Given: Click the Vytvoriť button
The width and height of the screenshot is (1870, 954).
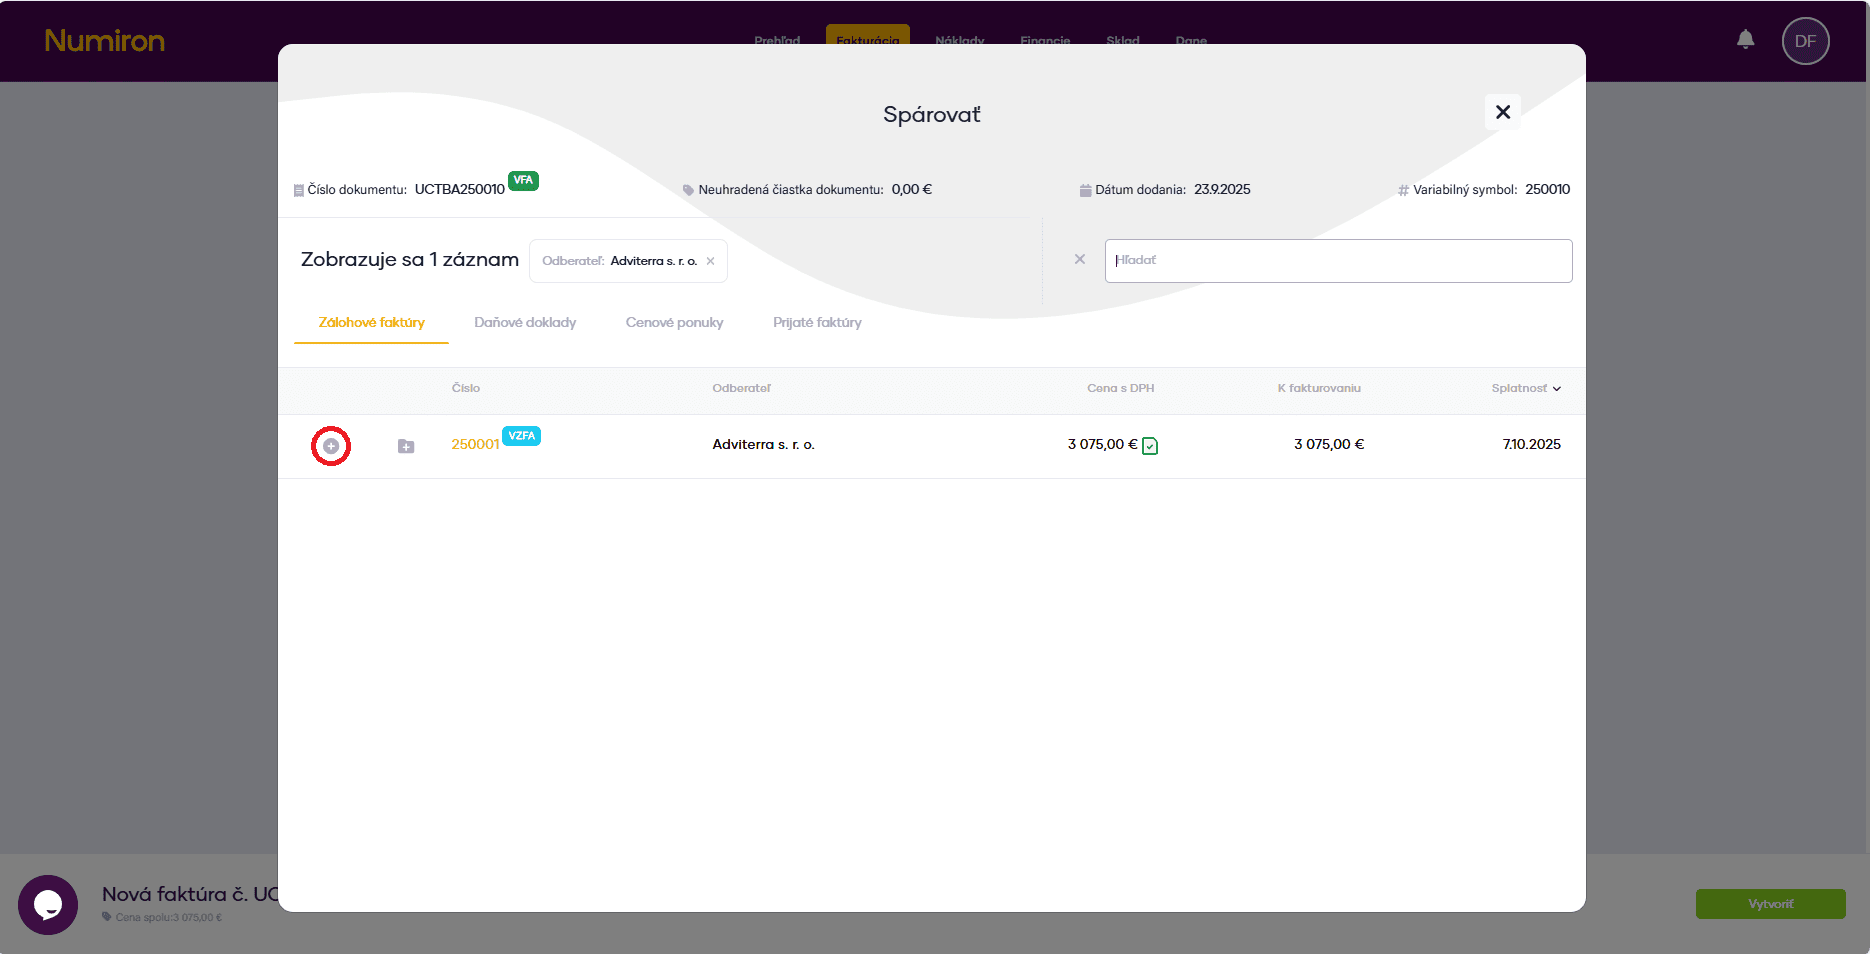Looking at the screenshot, I should pyautogui.click(x=1770, y=904).
